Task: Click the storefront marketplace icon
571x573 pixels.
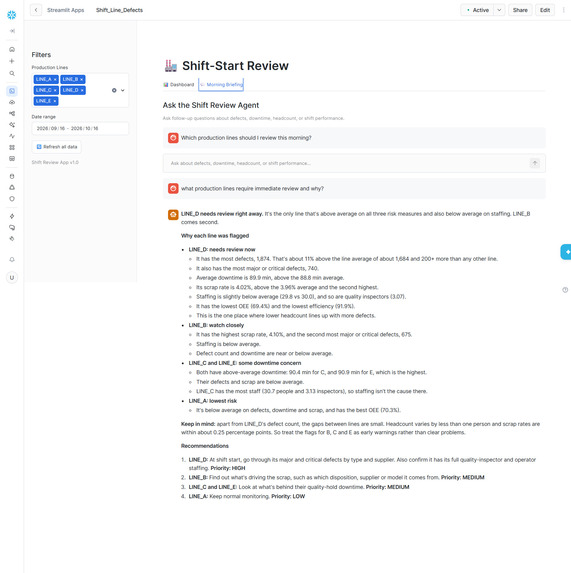Action: point(12,159)
